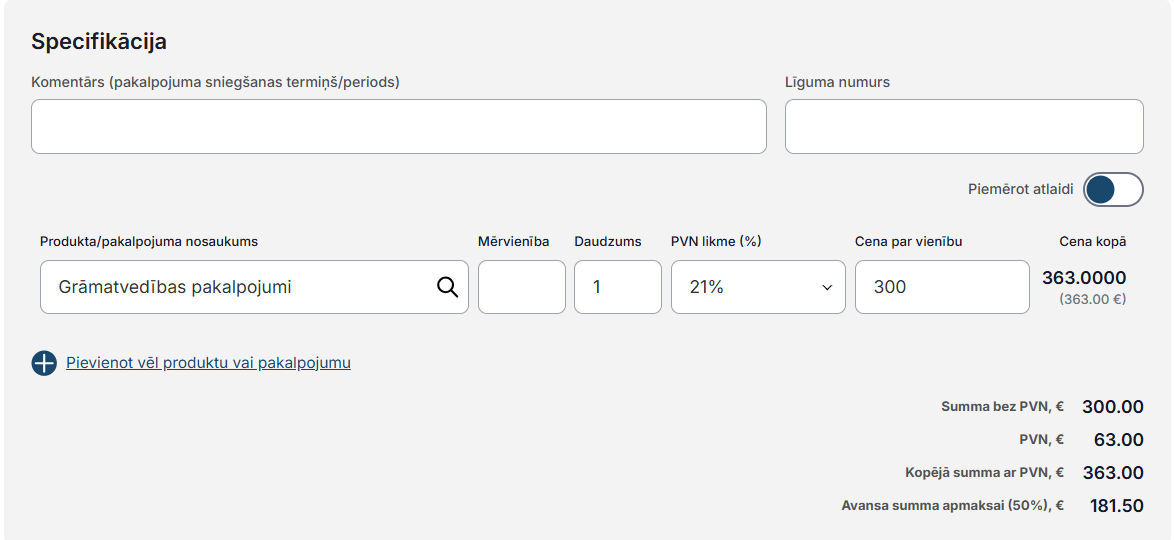This screenshot has height=540, width=1174.
Task: Click the PVN likme (%) column label
Action: [716, 241]
